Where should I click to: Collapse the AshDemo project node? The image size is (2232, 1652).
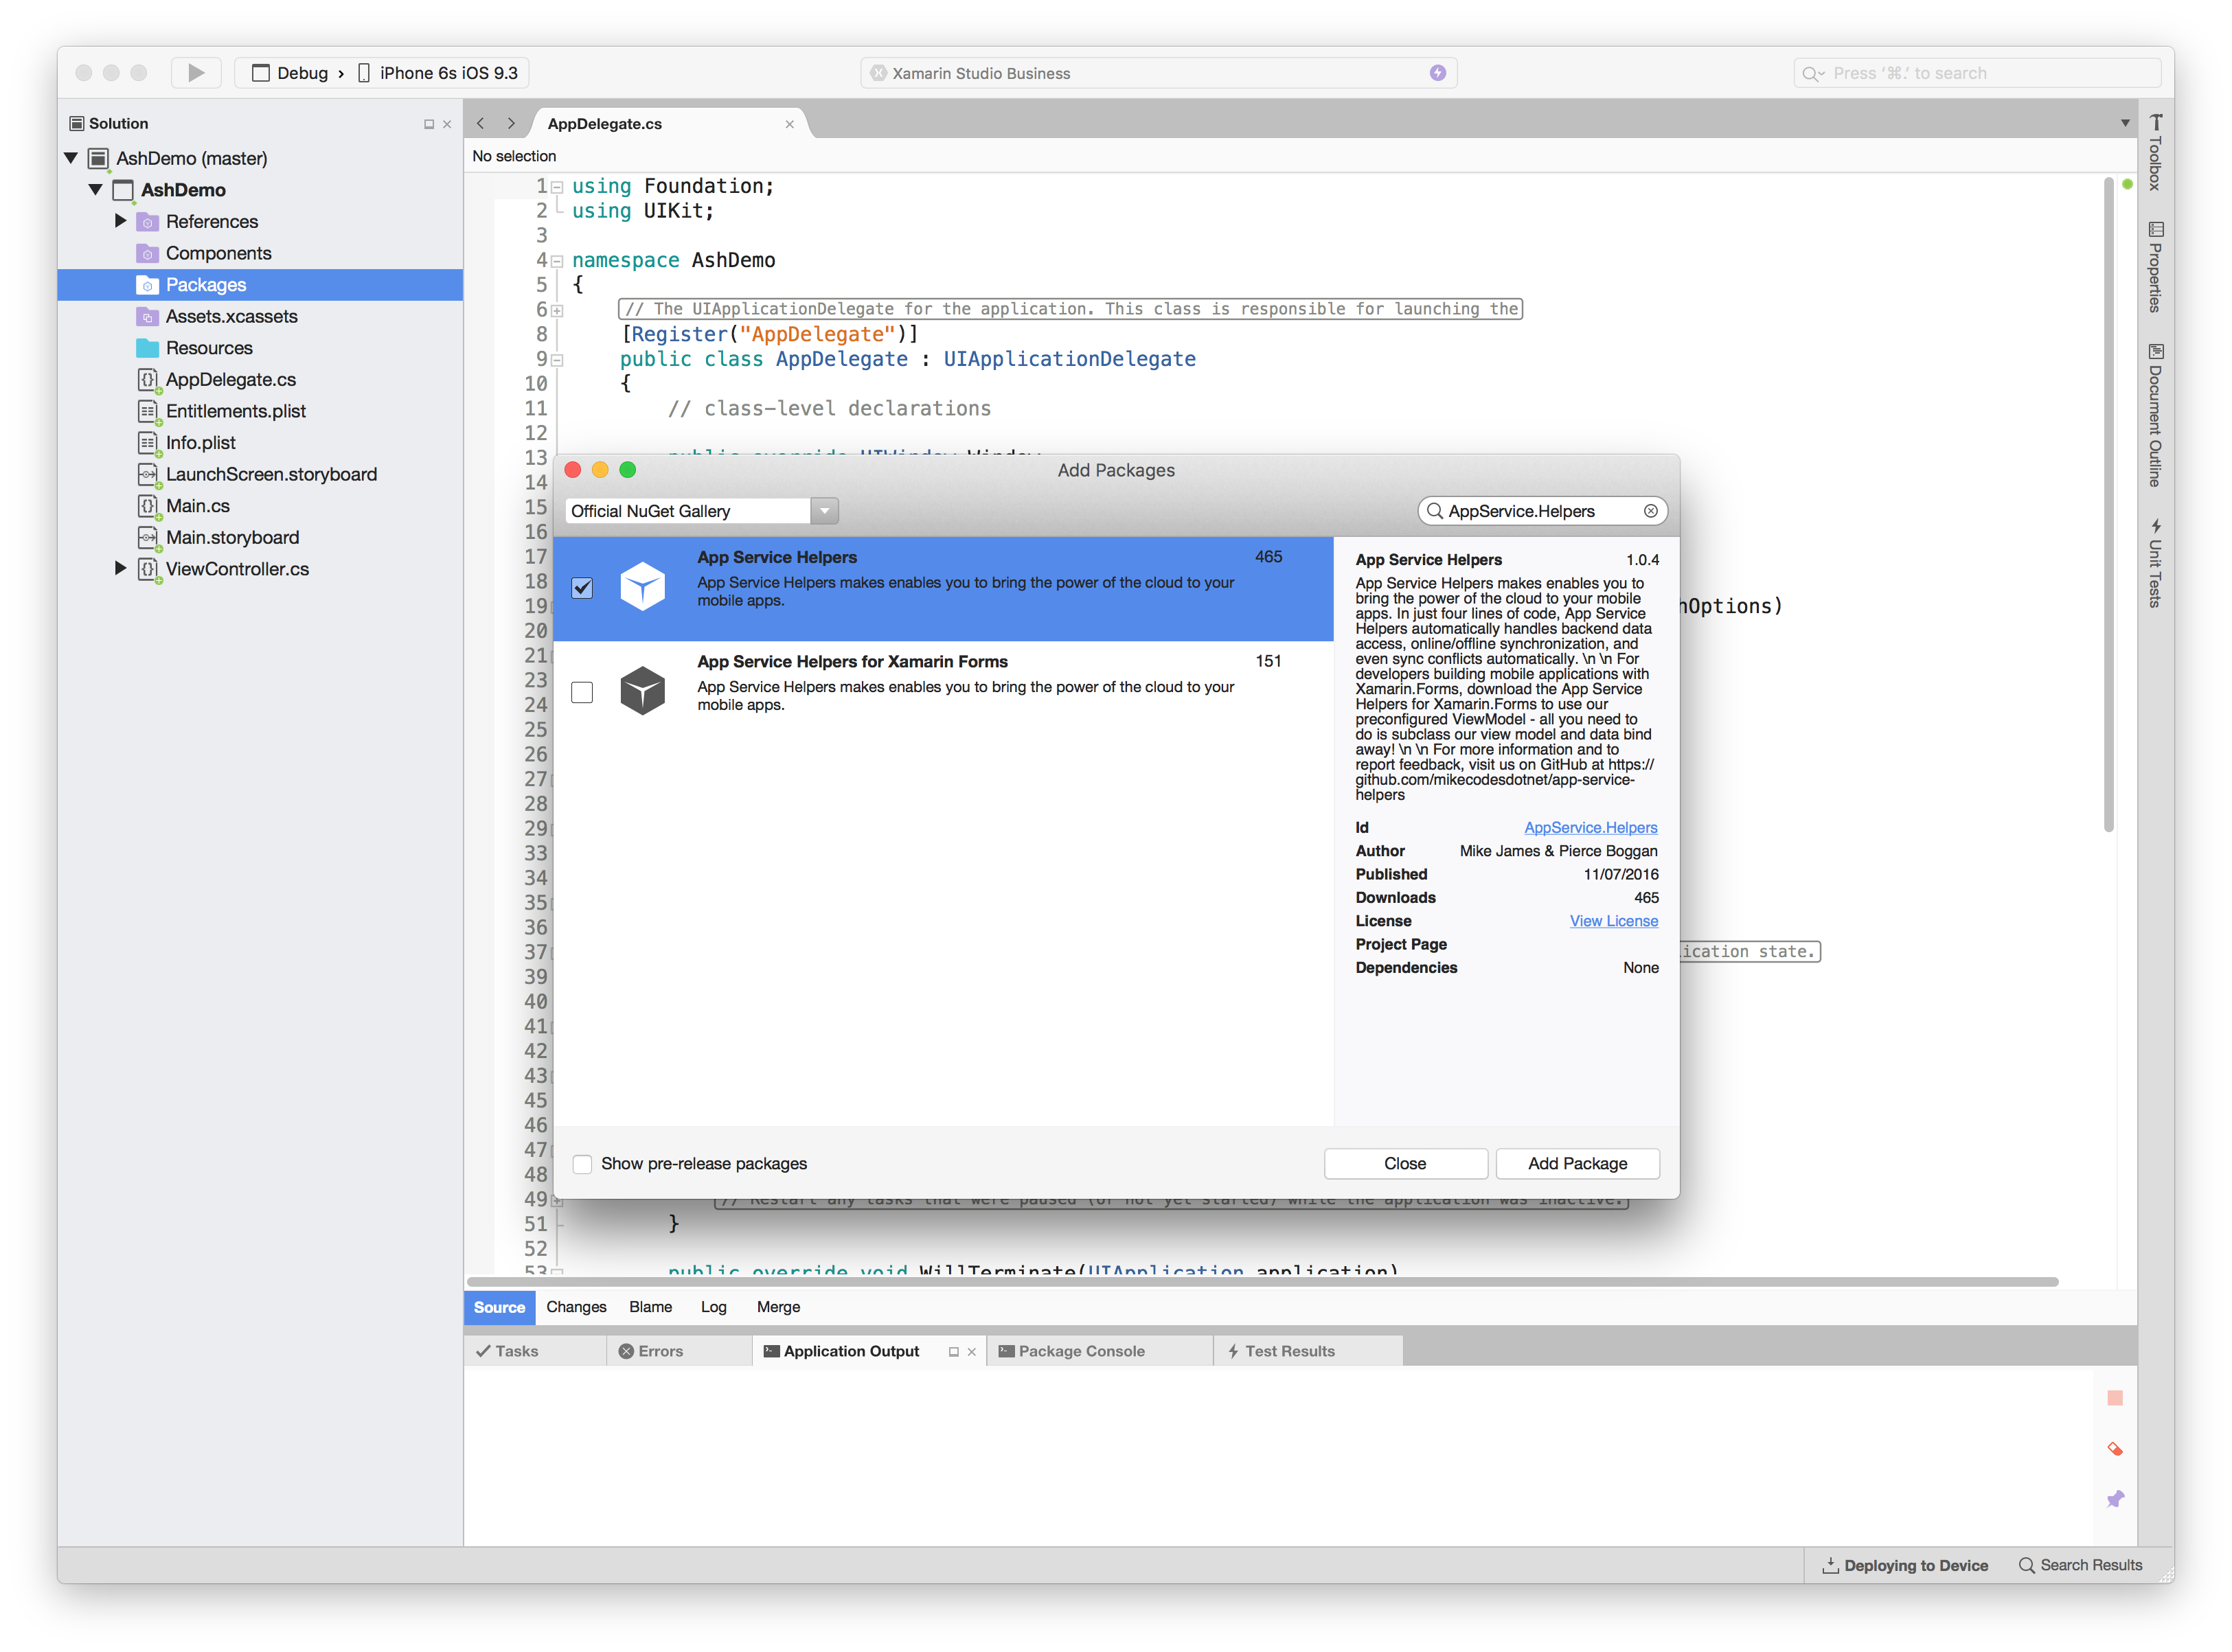pos(96,189)
